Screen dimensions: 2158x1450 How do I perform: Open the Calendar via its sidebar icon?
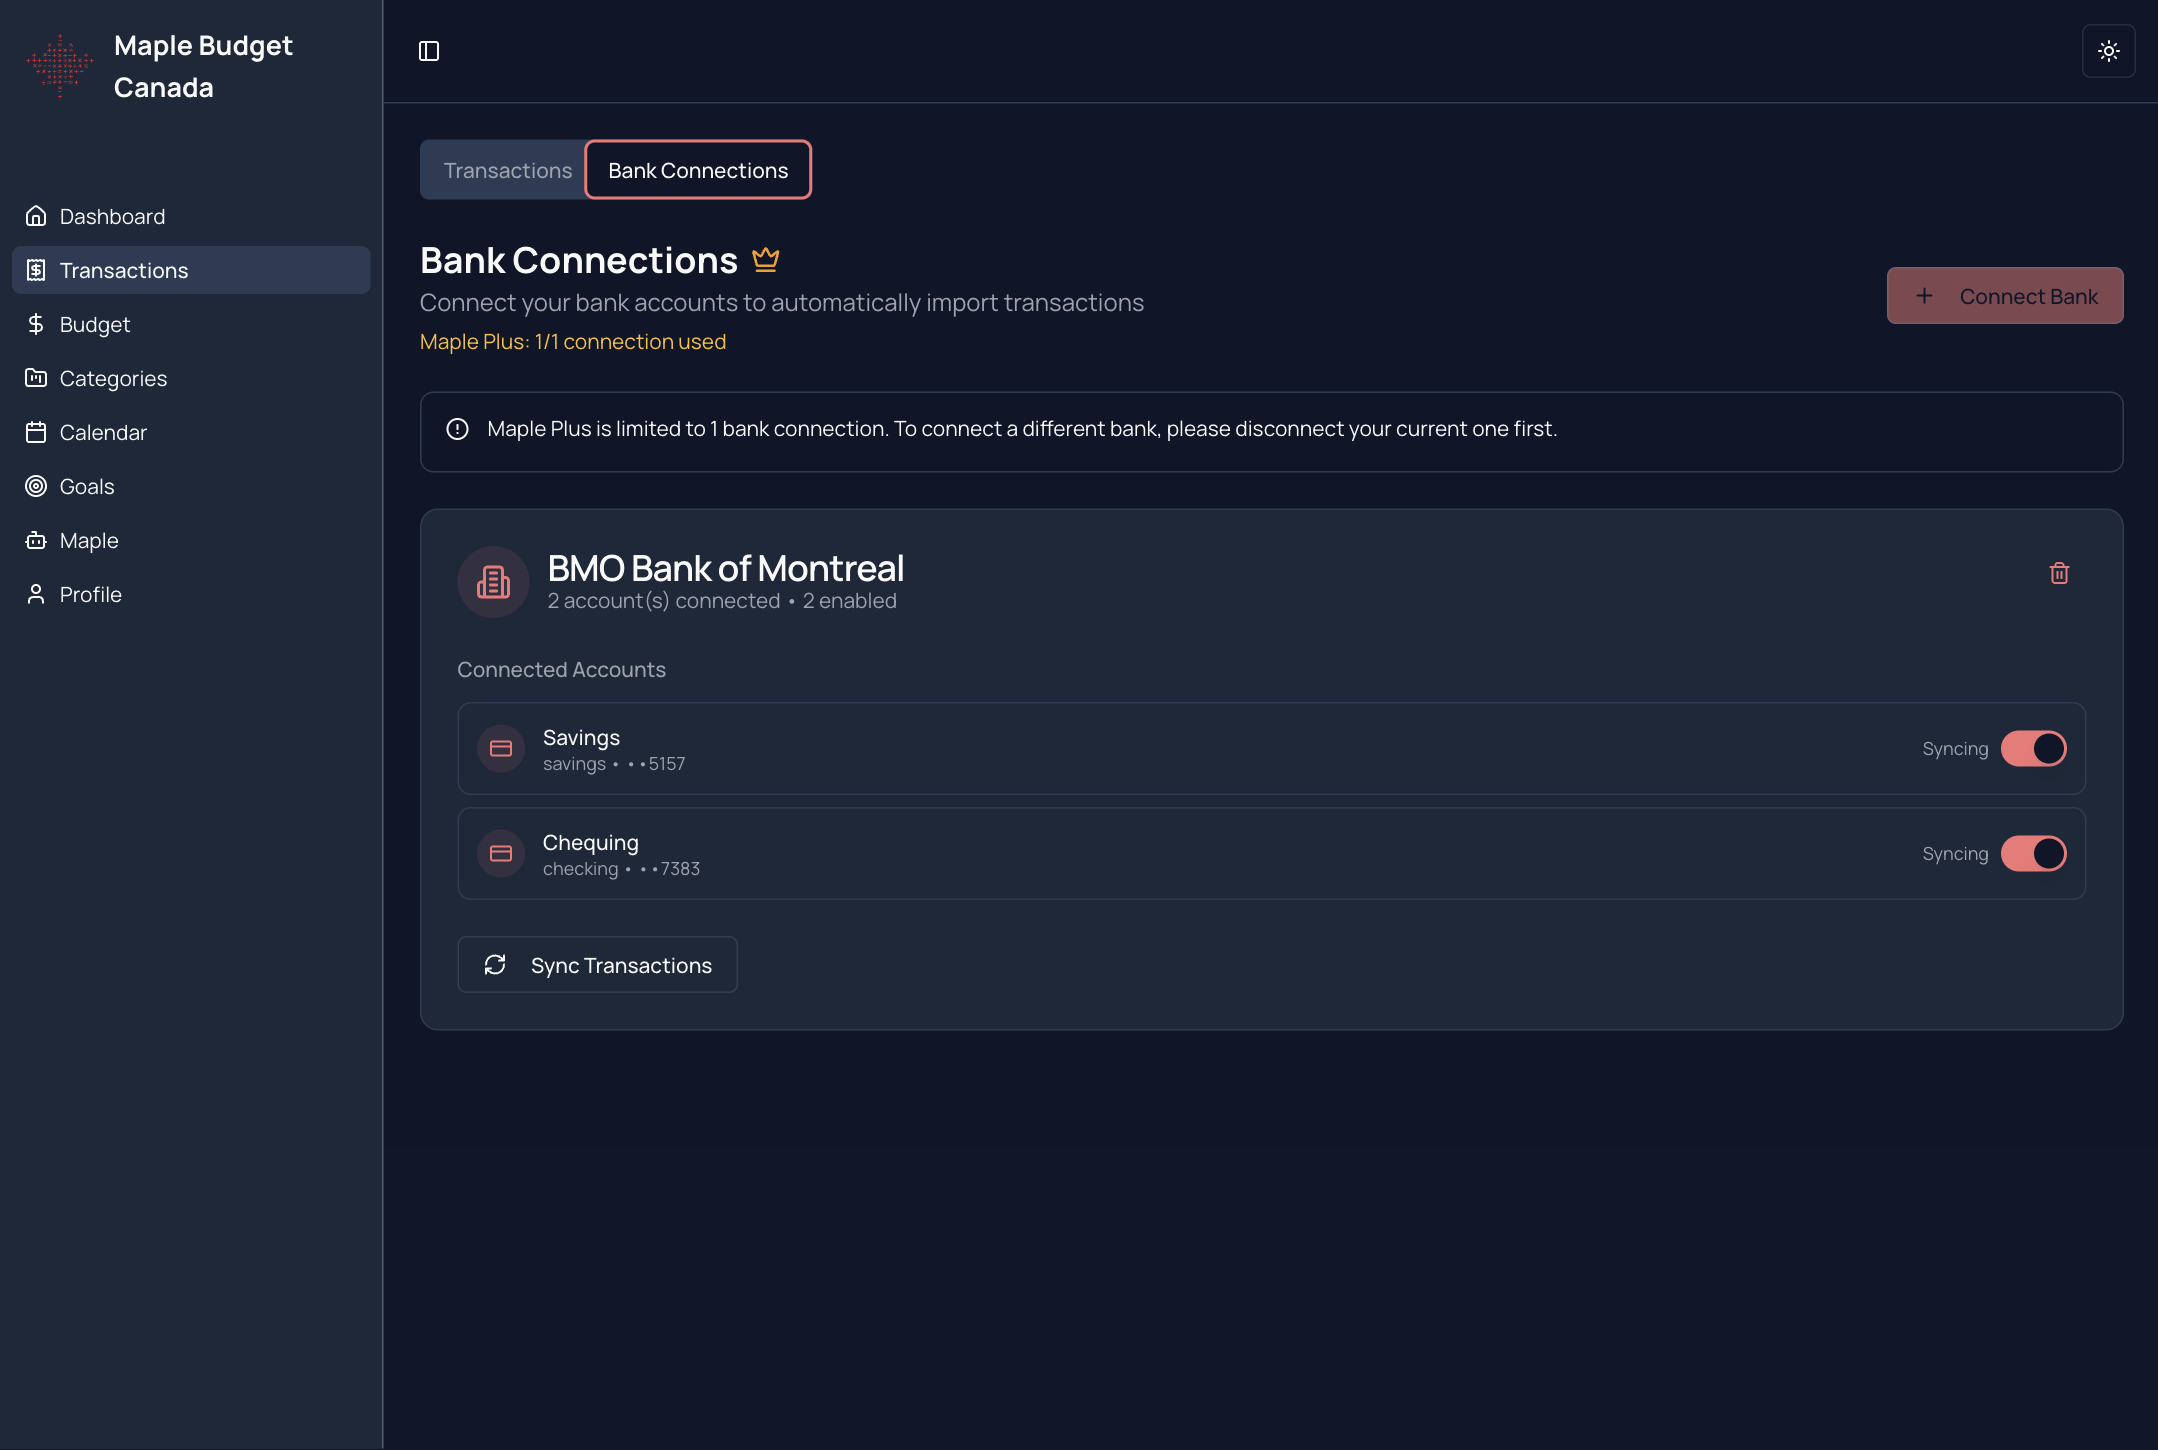[36, 432]
